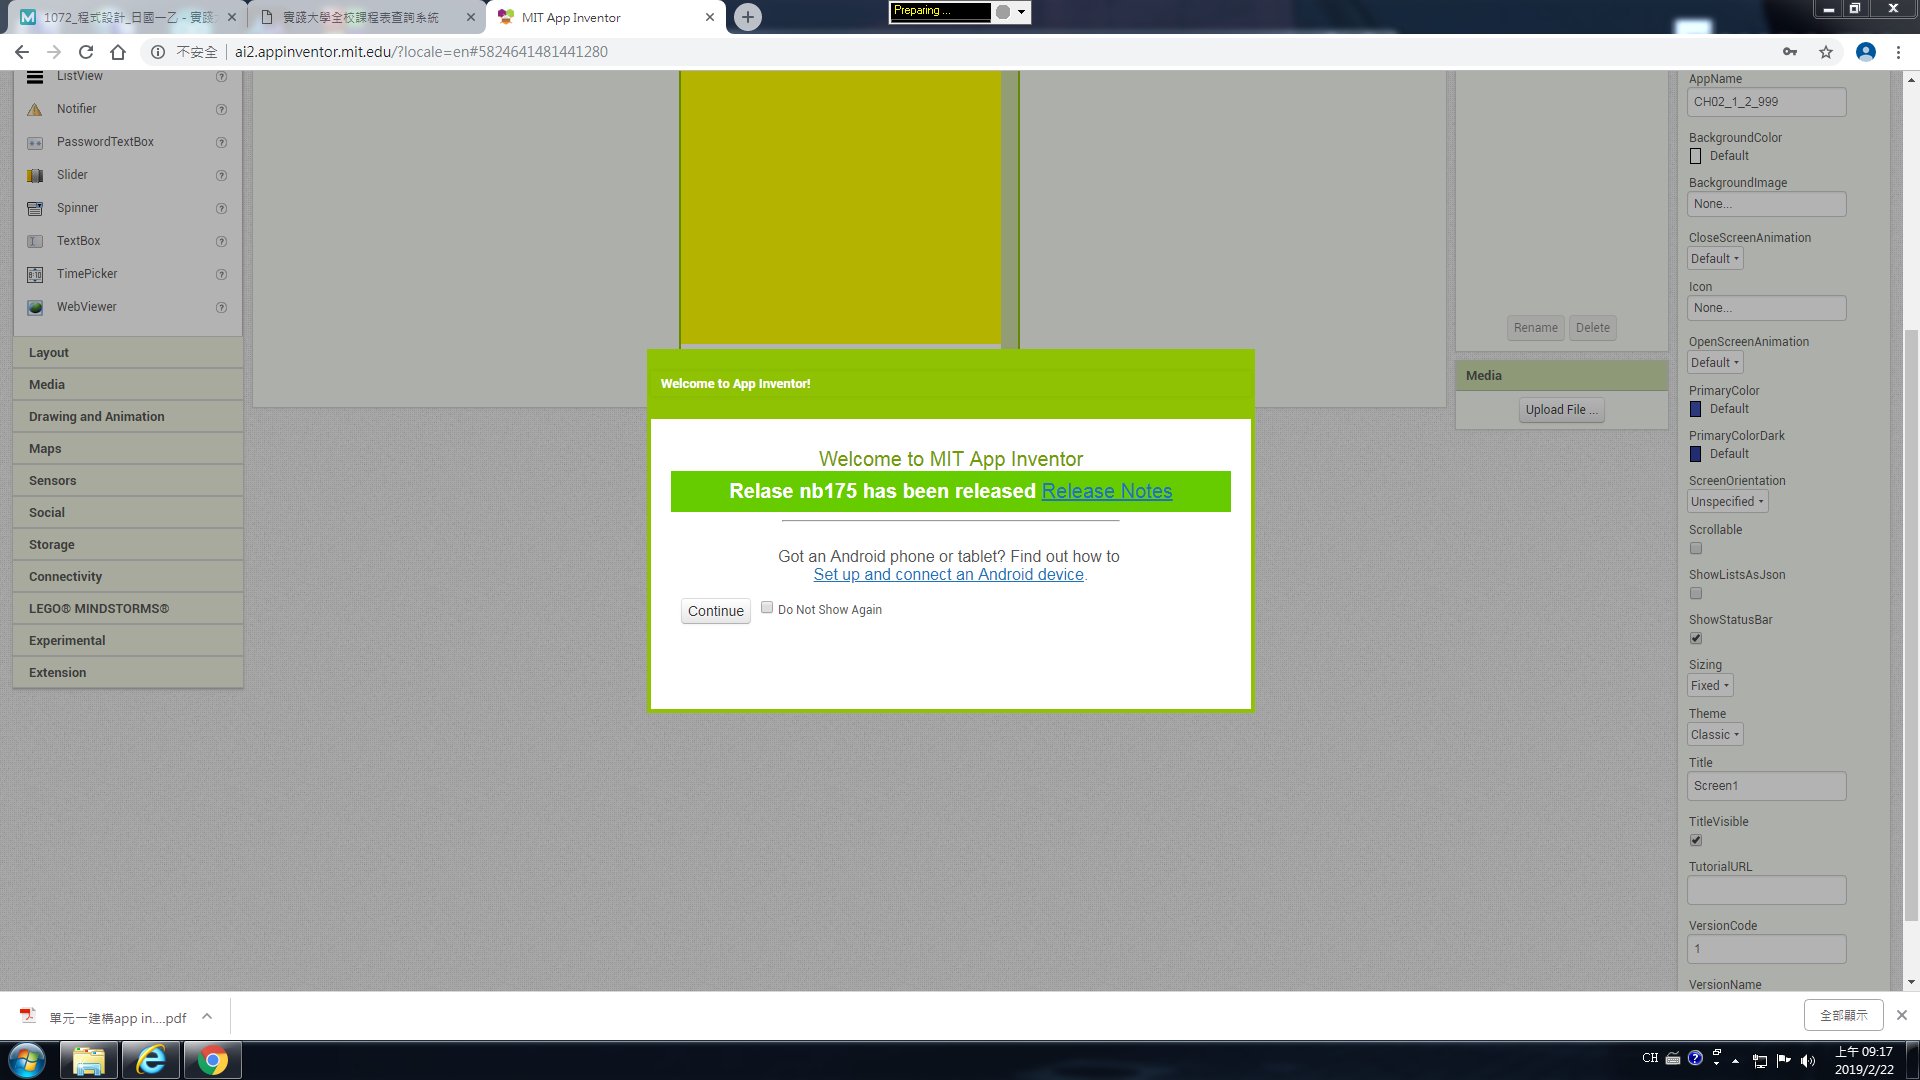
Task: Switch to the MIT App Inventor tab
Action: pyautogui.click(x=605, y=18)
